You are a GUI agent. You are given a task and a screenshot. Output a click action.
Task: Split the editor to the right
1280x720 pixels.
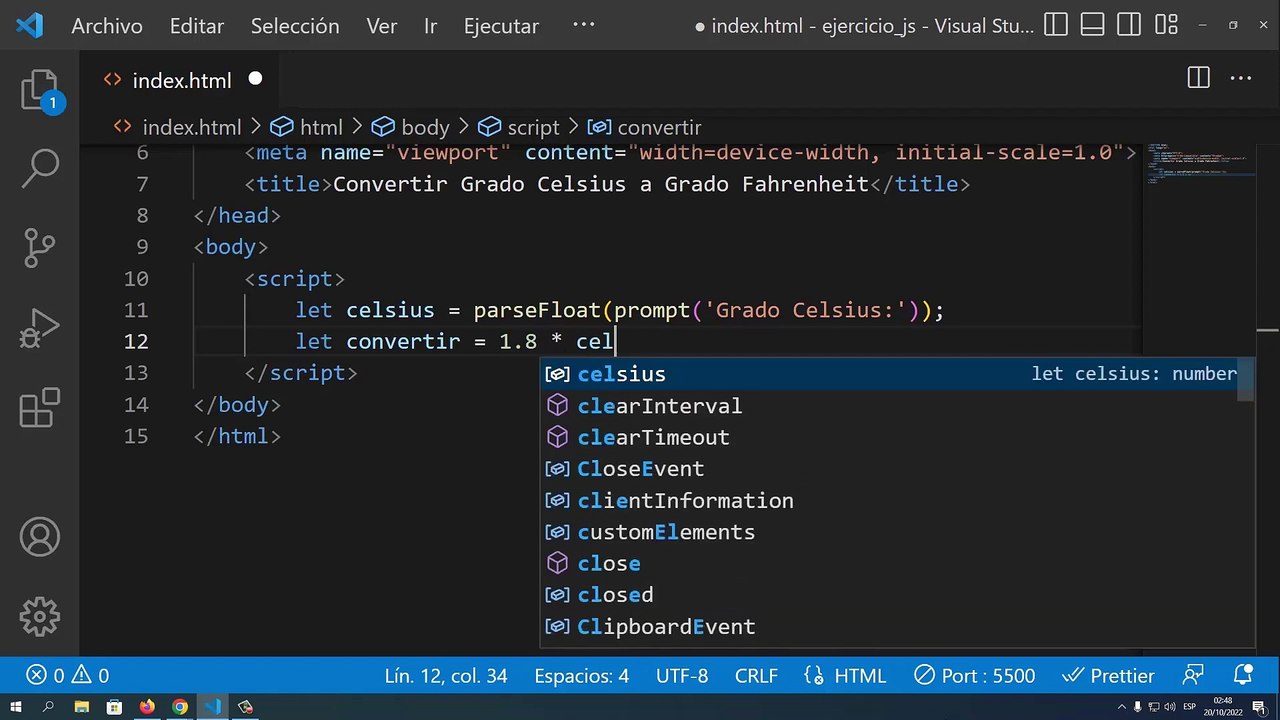[1198, 78]
